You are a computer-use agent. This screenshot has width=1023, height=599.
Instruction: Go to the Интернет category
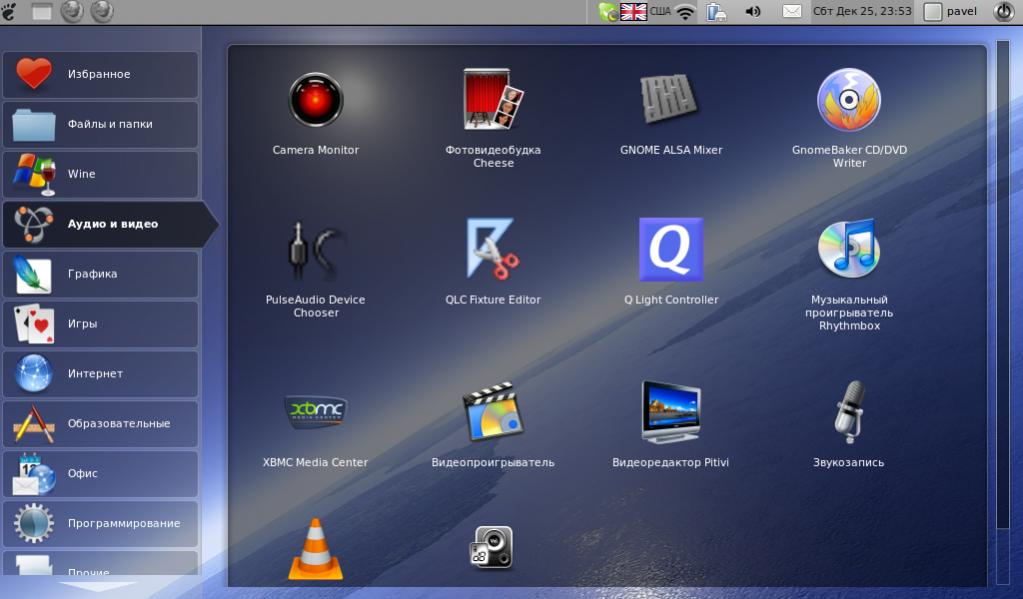[100, 374]
